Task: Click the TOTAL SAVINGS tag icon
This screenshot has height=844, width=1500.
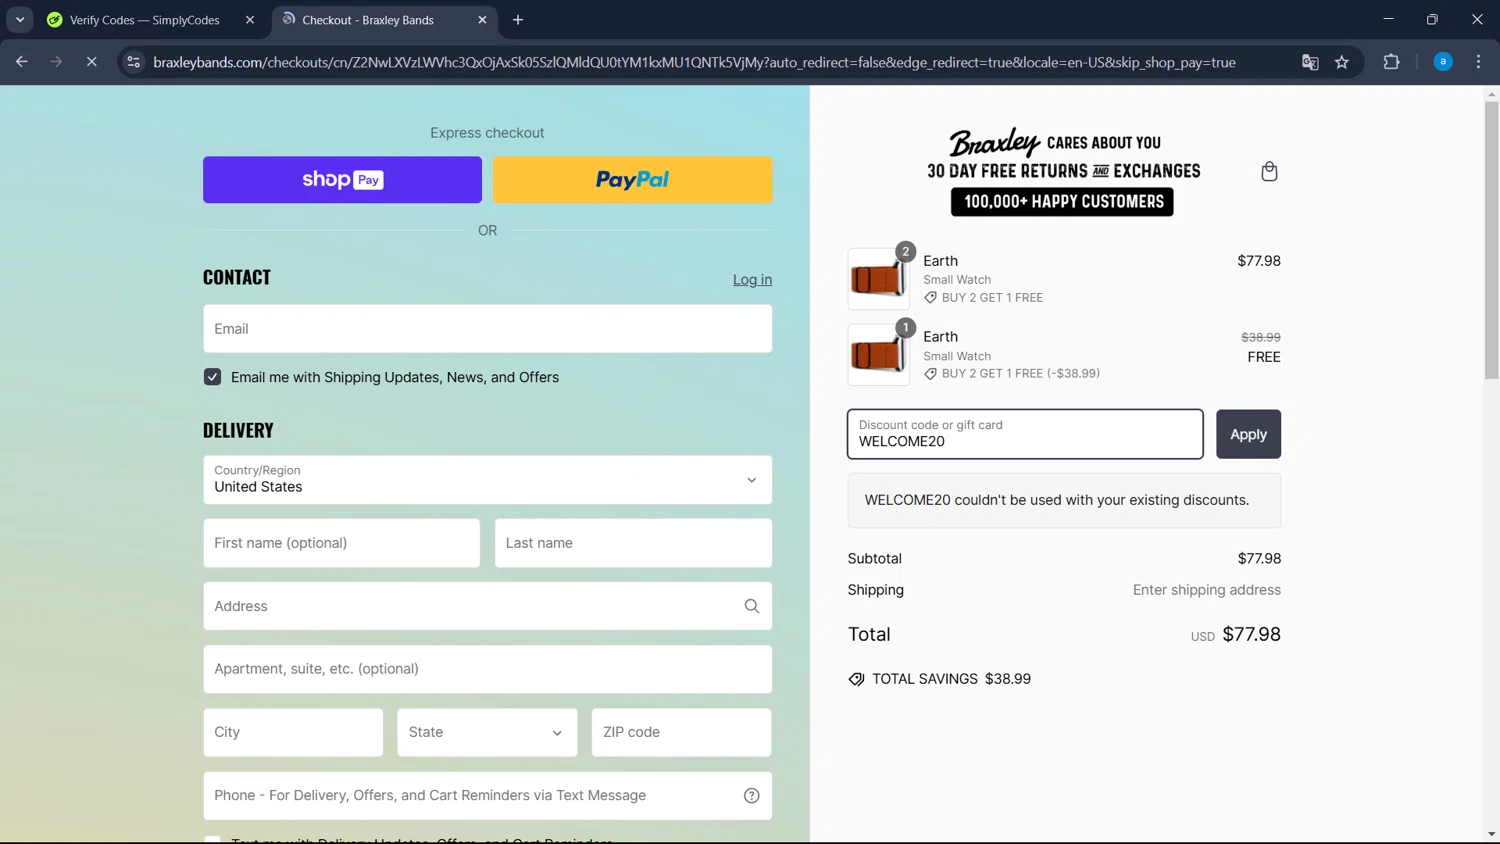Action: [x=856, y=679]
